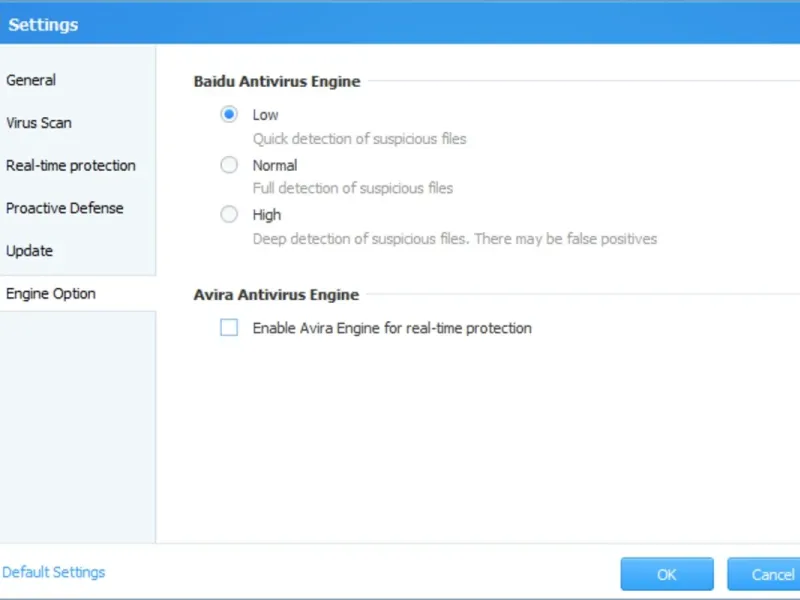This screenshot has height=600, width=800.
Task: Open the Proactive Defense section
Action: tap(65, 208)
